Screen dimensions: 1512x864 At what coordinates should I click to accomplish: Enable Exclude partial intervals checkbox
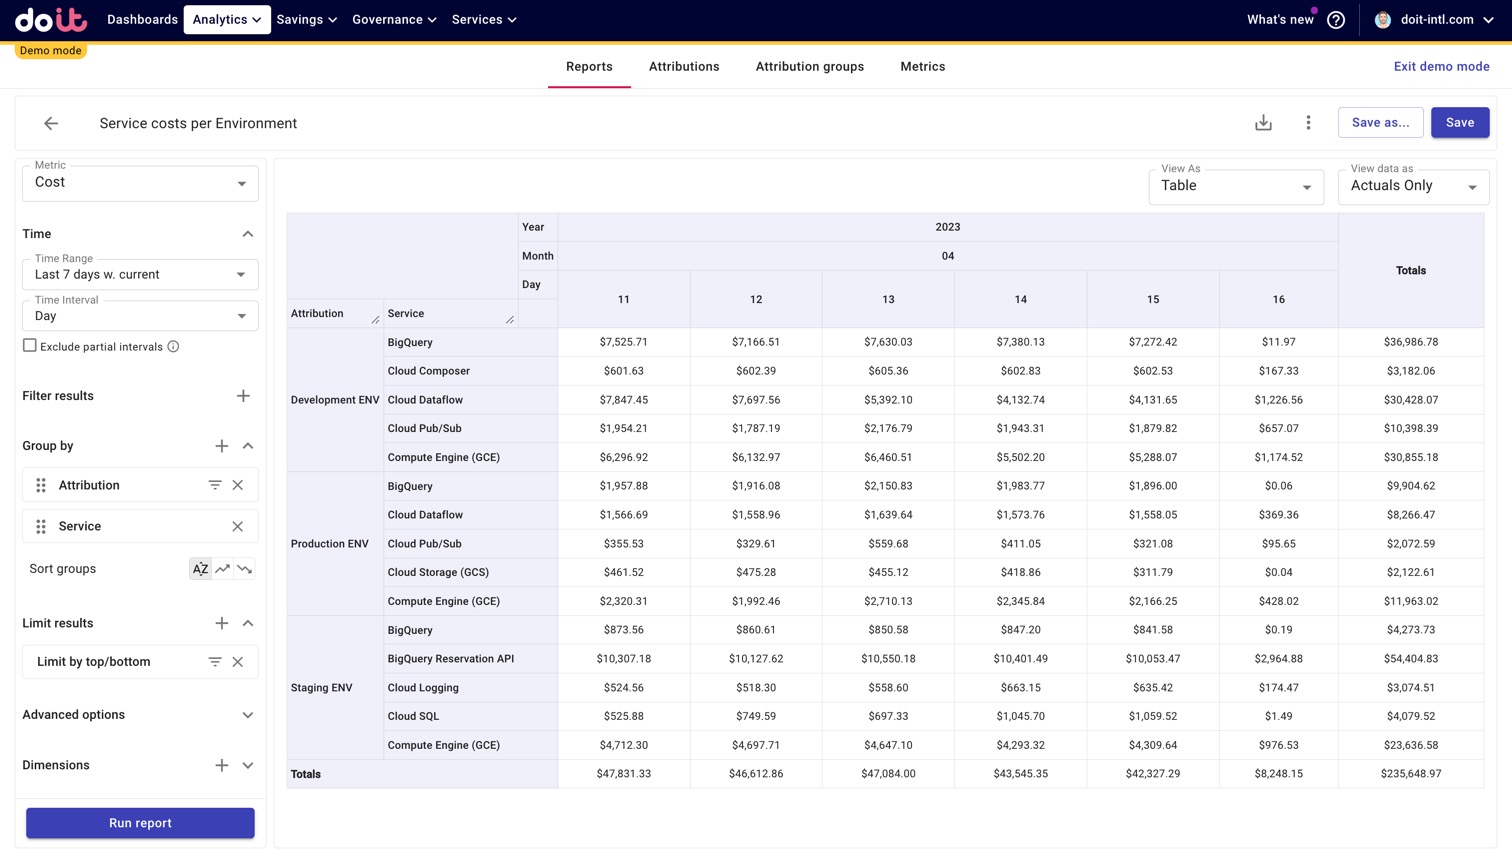tap(30, 346)
